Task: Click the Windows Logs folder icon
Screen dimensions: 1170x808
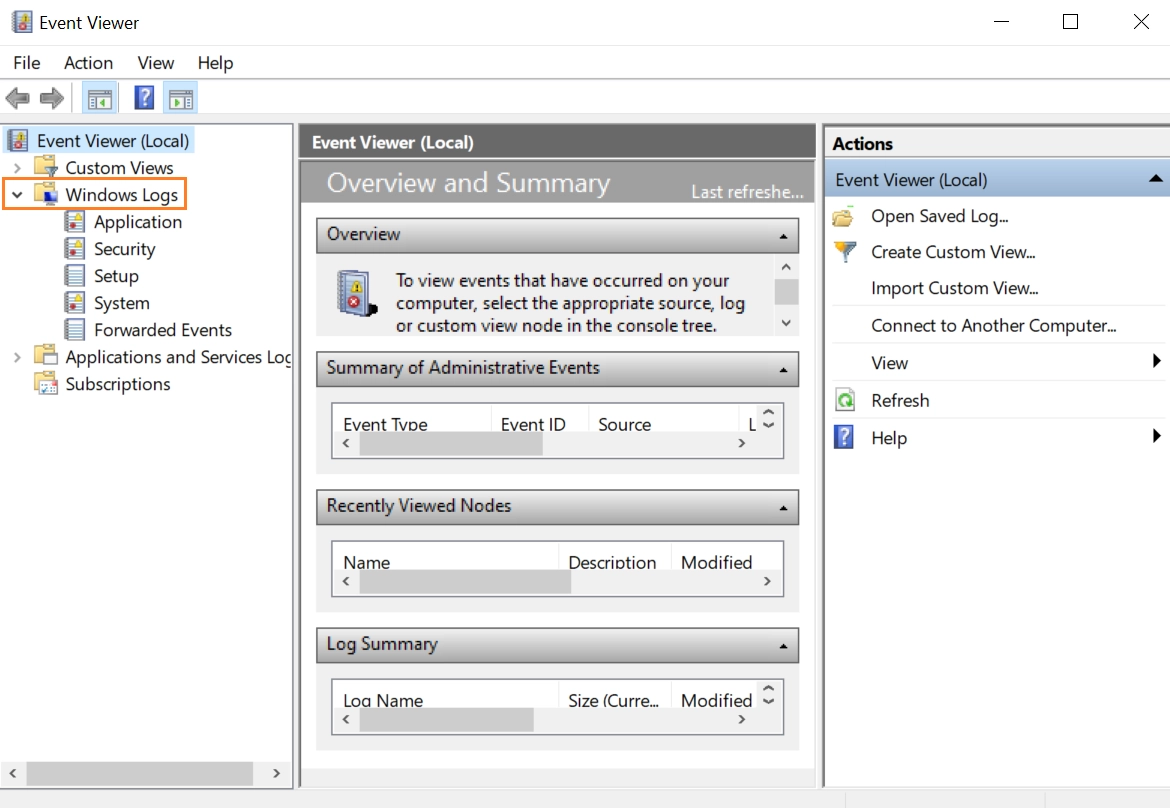Action: coord(46,193)
